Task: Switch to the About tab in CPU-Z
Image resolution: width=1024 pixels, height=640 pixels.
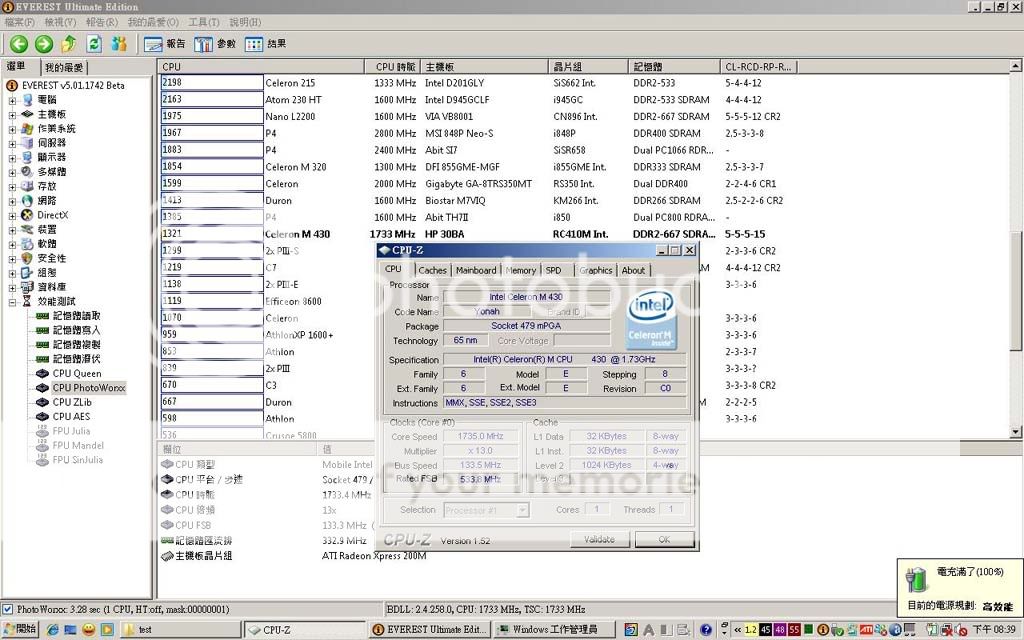Action: 633,270
